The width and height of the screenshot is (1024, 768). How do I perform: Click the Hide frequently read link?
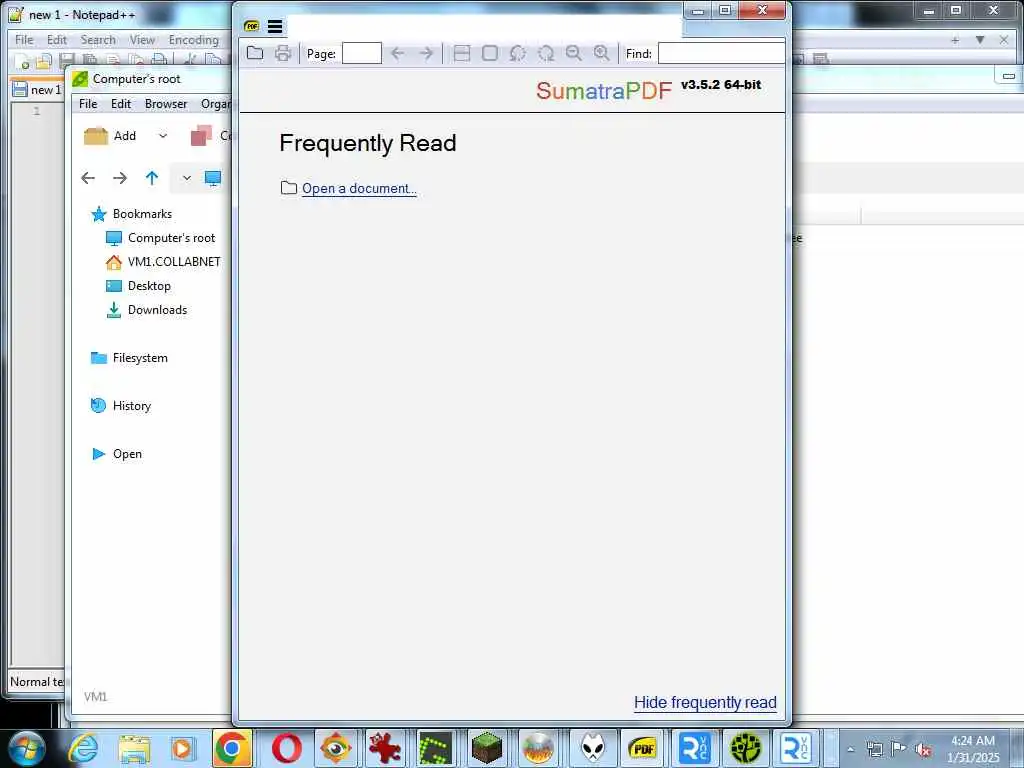click(705, 703)
